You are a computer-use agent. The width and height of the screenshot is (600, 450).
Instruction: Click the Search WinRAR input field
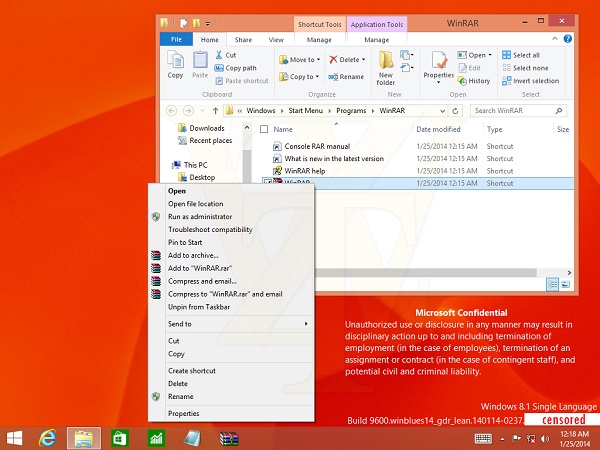tap(510, 110)
